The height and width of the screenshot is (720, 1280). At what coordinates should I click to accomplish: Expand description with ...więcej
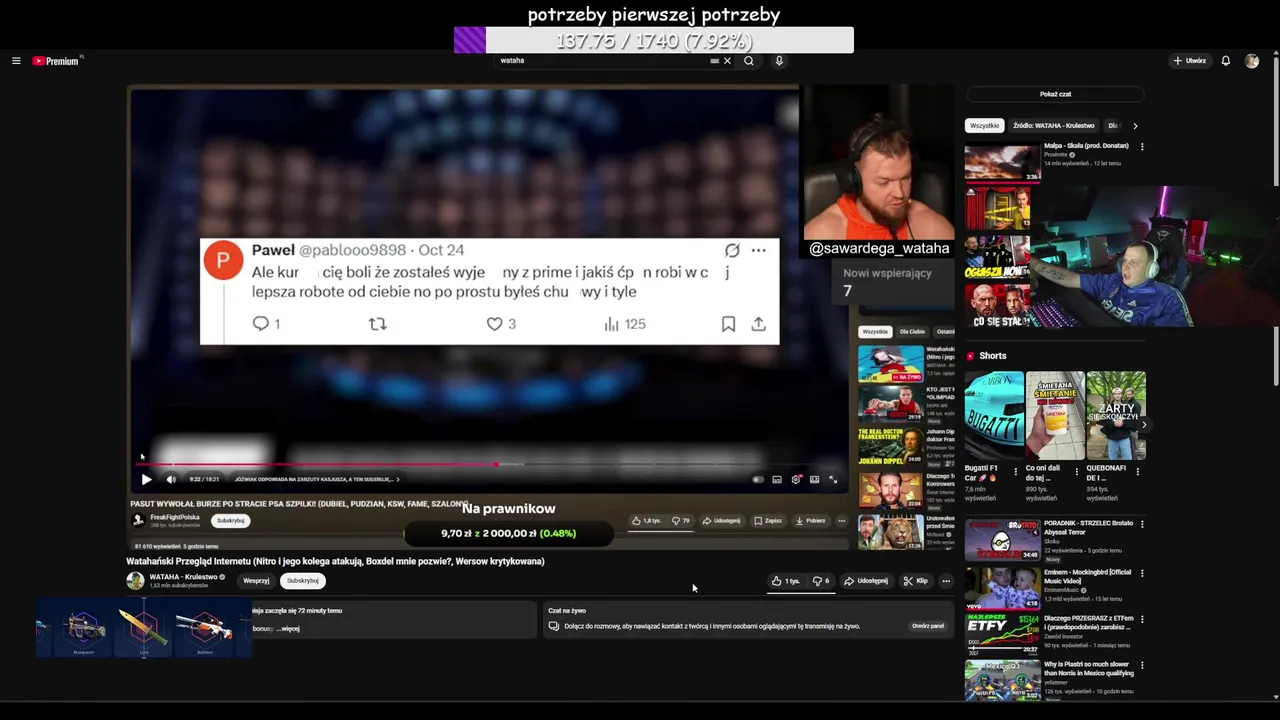(x=287, y=629)
